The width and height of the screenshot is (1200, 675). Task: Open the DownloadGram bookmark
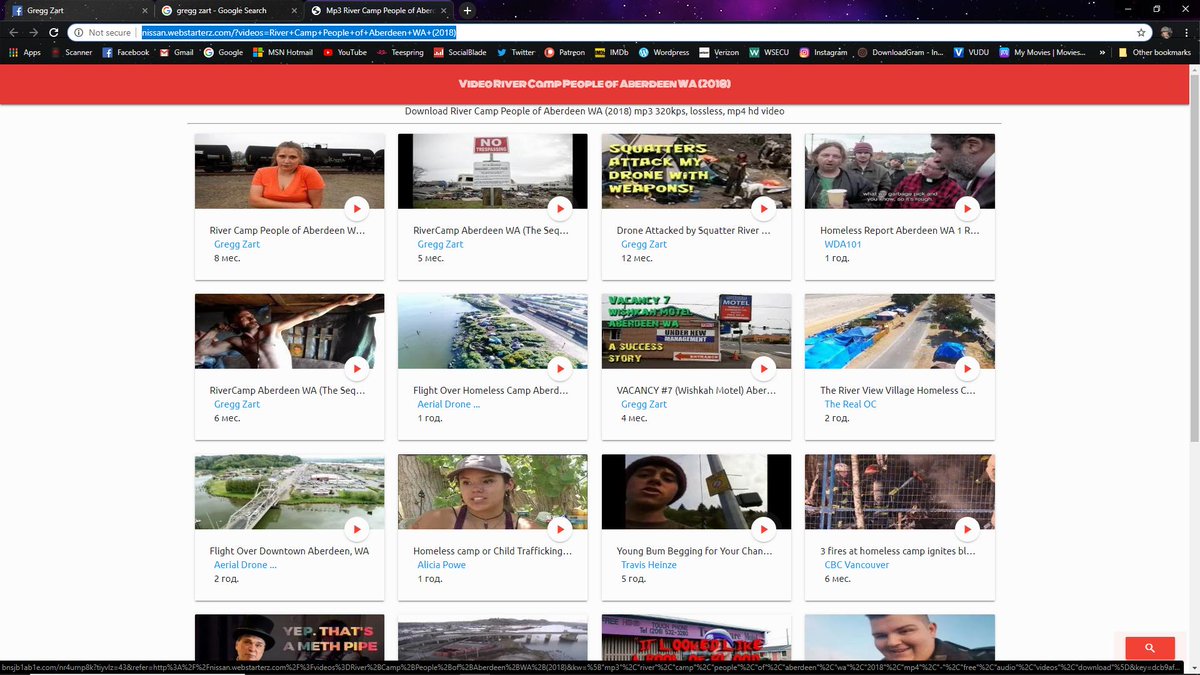(901, 52)
